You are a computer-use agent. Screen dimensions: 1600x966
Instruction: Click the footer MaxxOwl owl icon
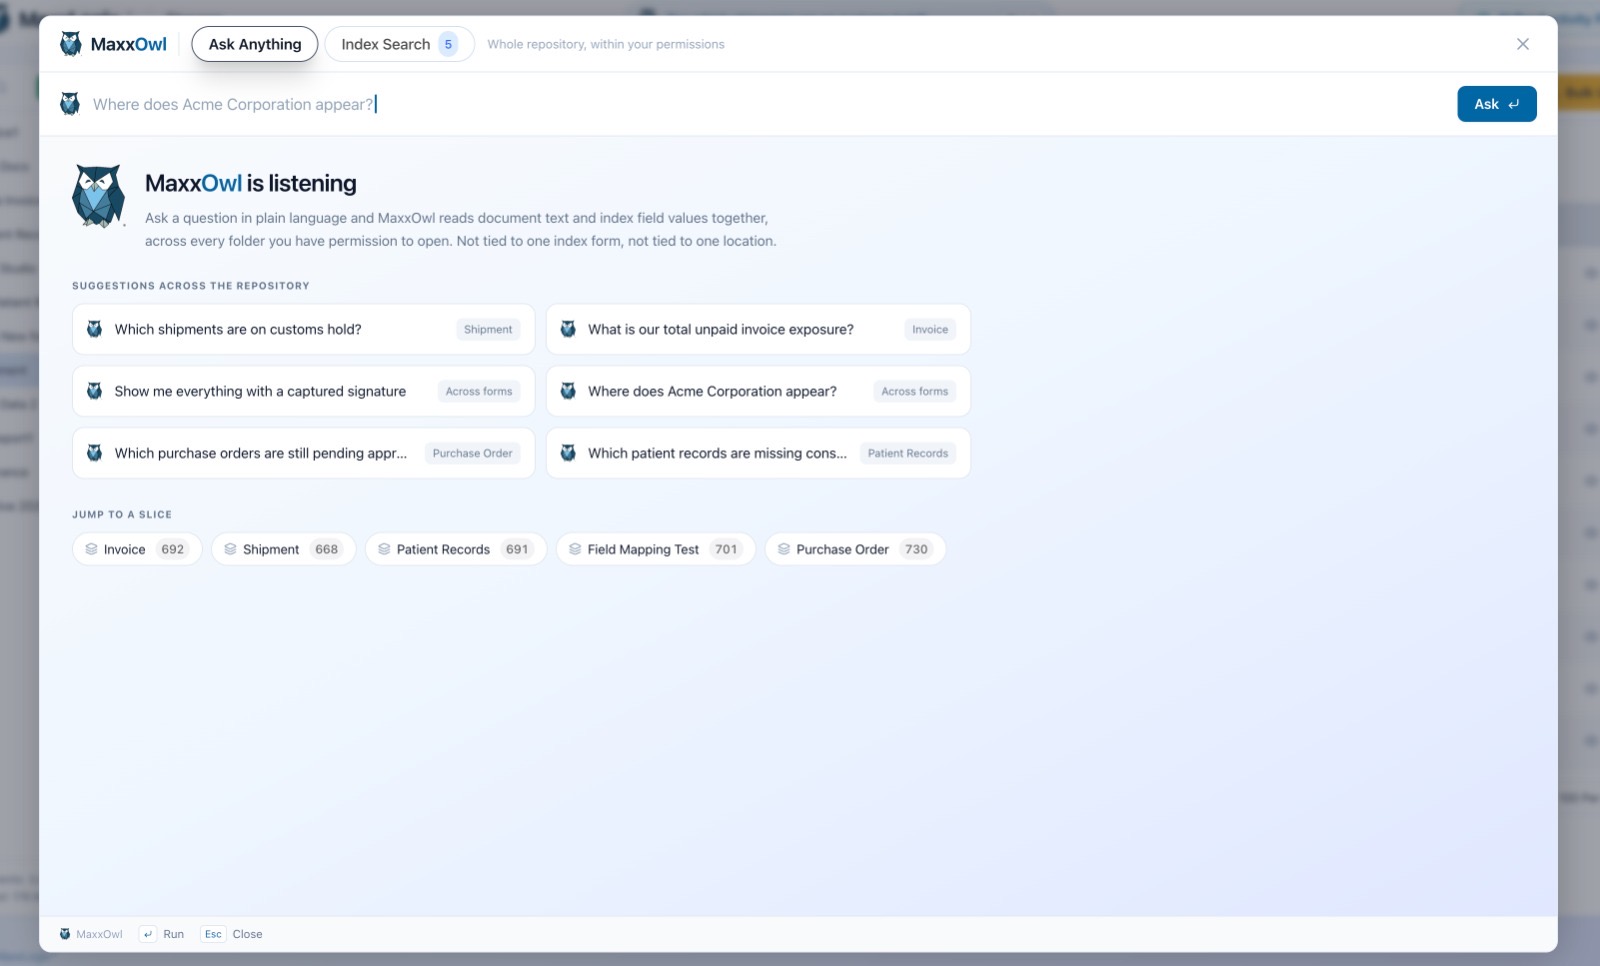(65, 934)
